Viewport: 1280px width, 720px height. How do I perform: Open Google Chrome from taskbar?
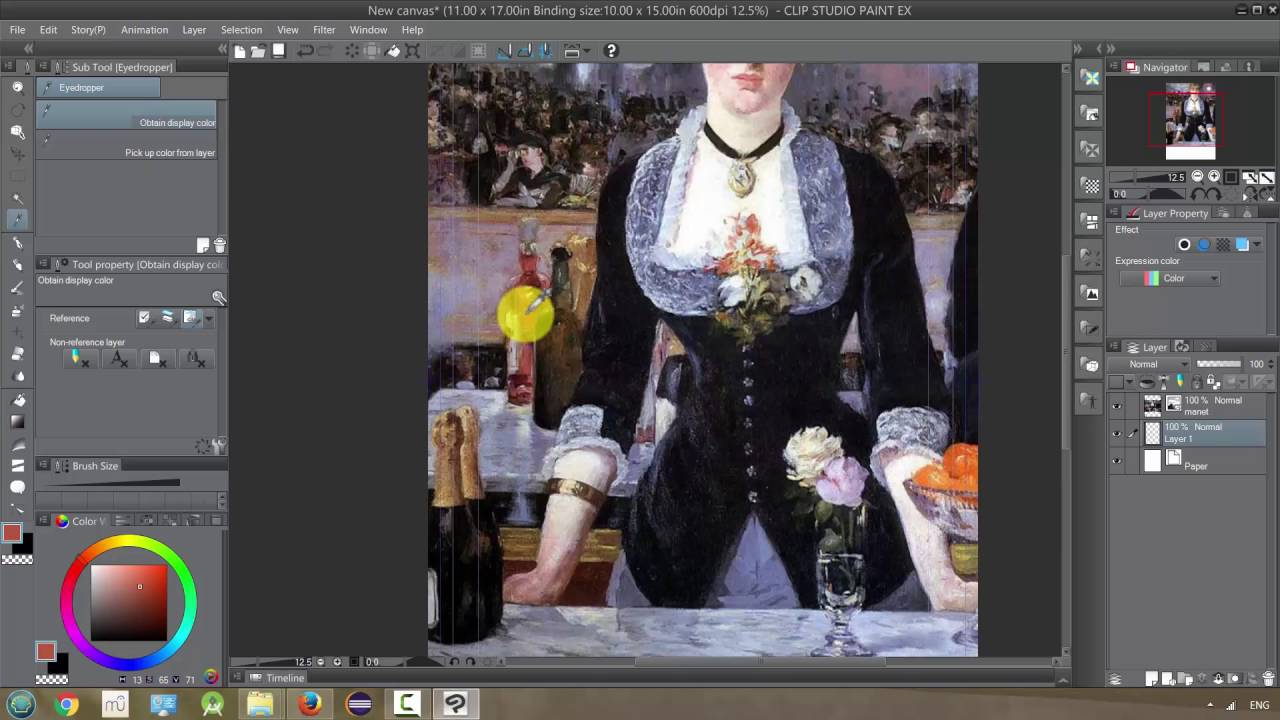[66, 705]
